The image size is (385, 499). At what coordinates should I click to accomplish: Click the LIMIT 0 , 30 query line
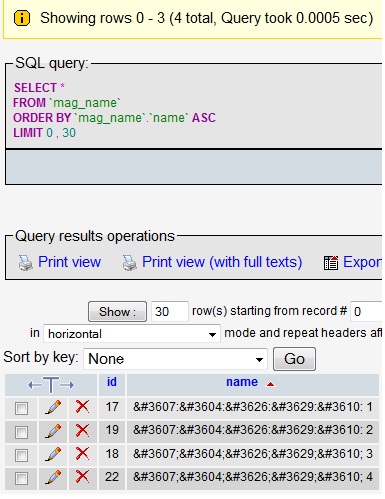pos(45,133)
